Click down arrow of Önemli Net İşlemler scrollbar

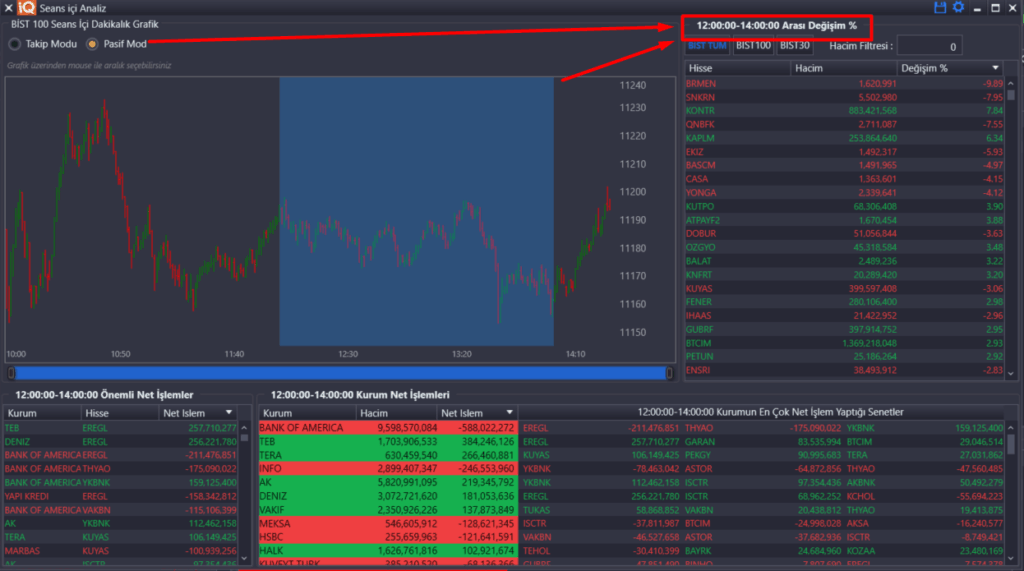click(x=244, y=559)
